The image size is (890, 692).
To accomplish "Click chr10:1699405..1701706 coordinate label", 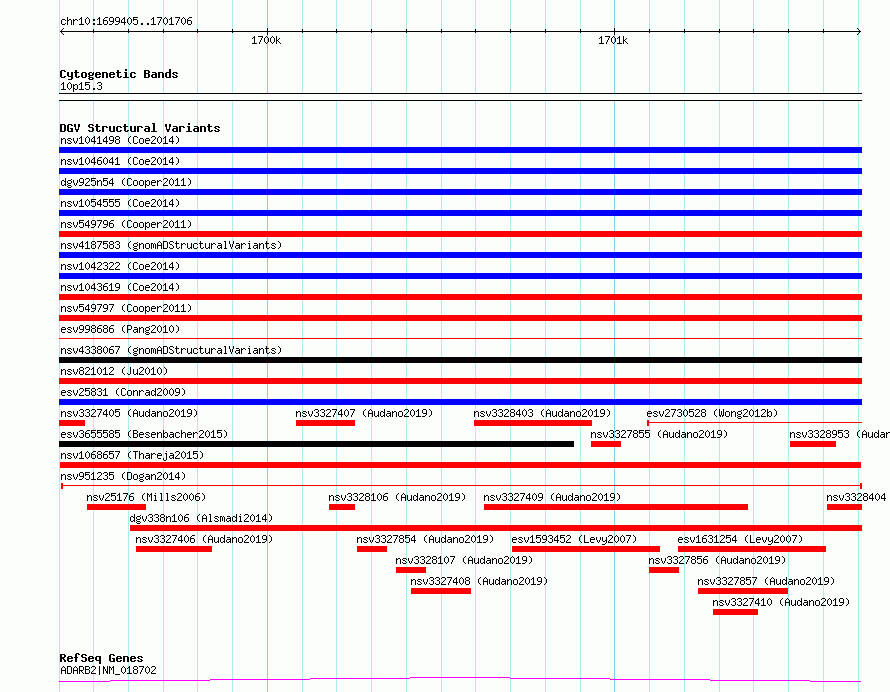I will [127, 22].
